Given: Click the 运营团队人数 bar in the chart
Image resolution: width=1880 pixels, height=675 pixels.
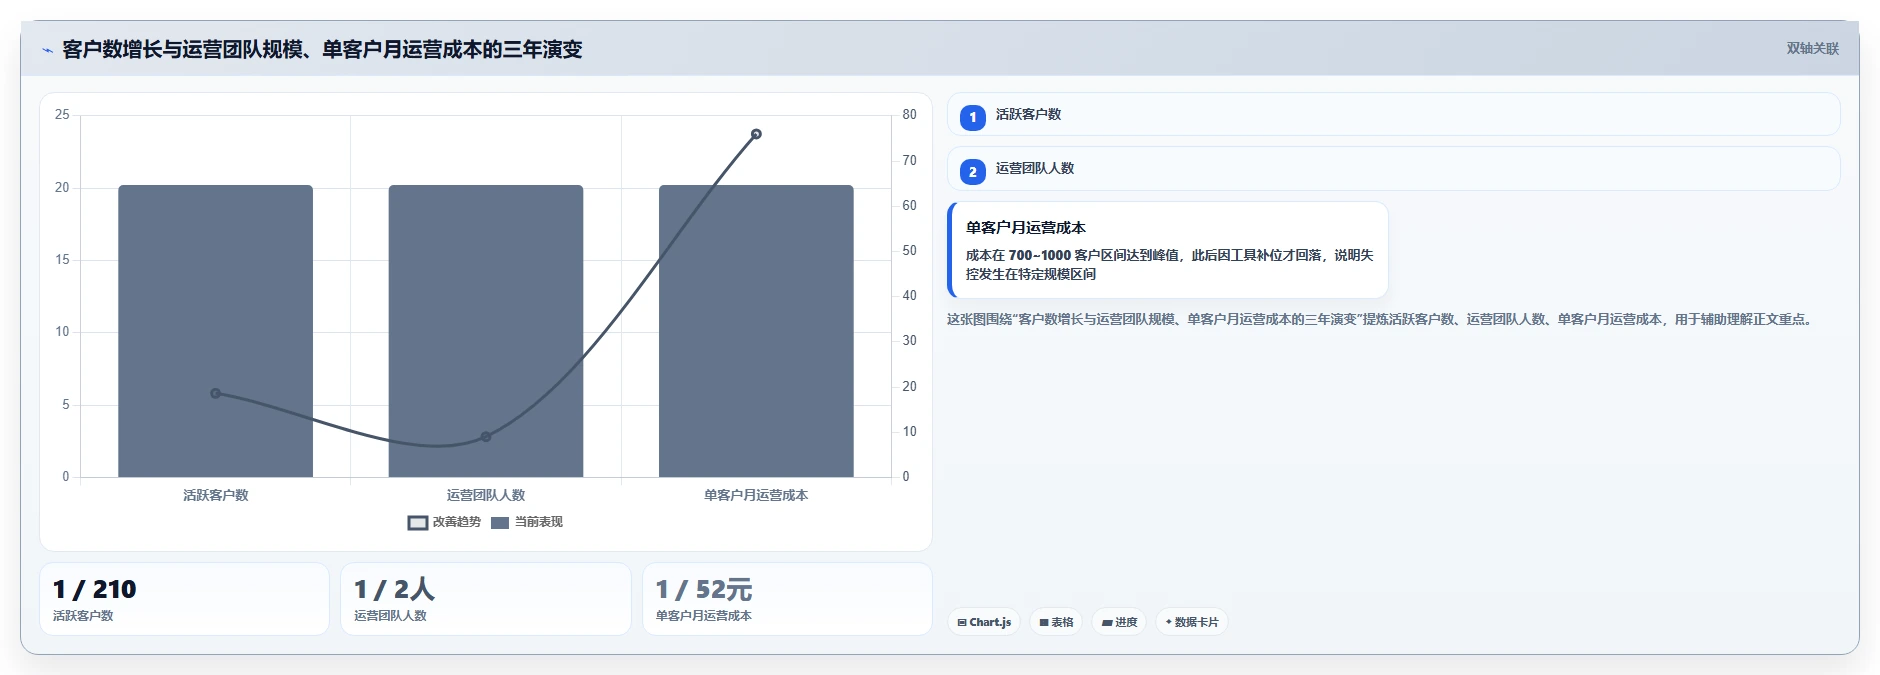Looking at the screenshot, I should coord(486,331).
